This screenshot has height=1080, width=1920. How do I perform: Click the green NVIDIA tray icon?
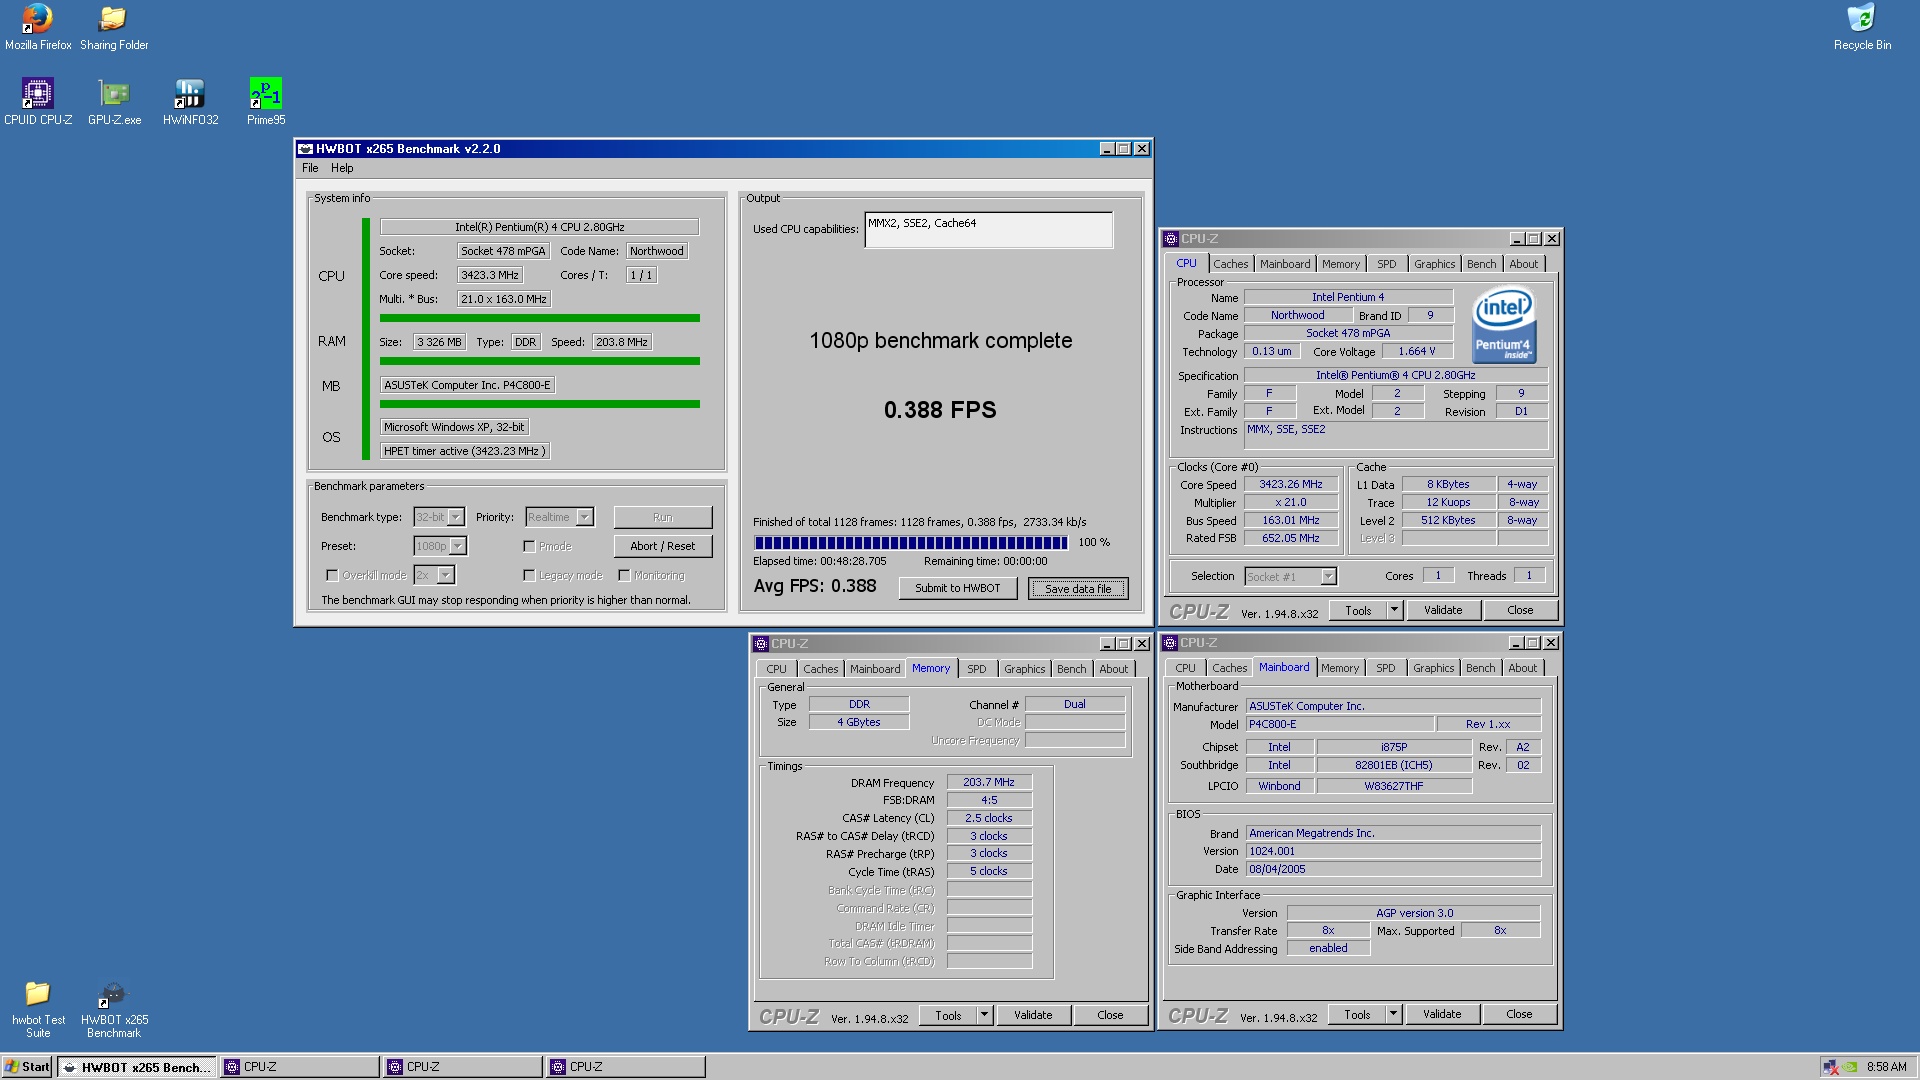tap(1851, 1067)
